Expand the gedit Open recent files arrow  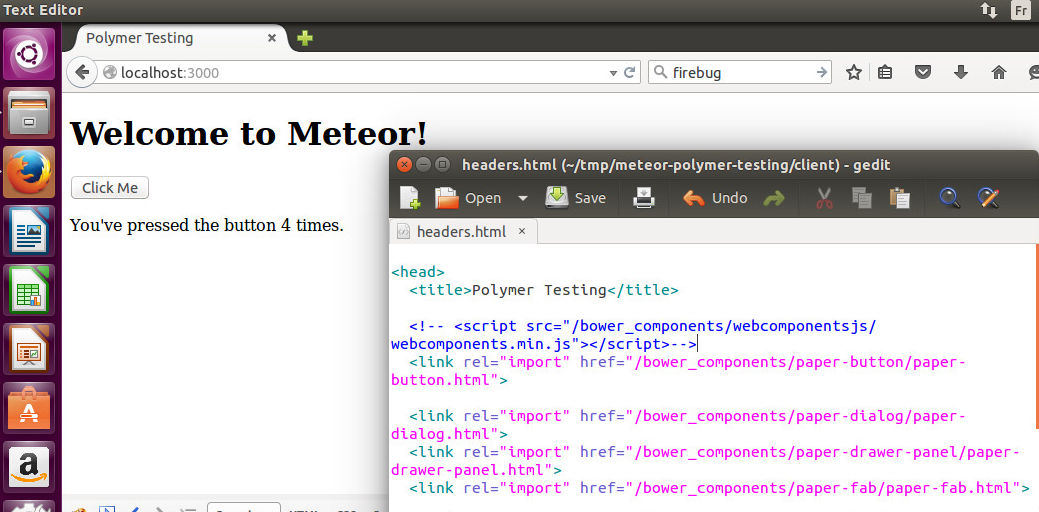(x=523, y=198)
